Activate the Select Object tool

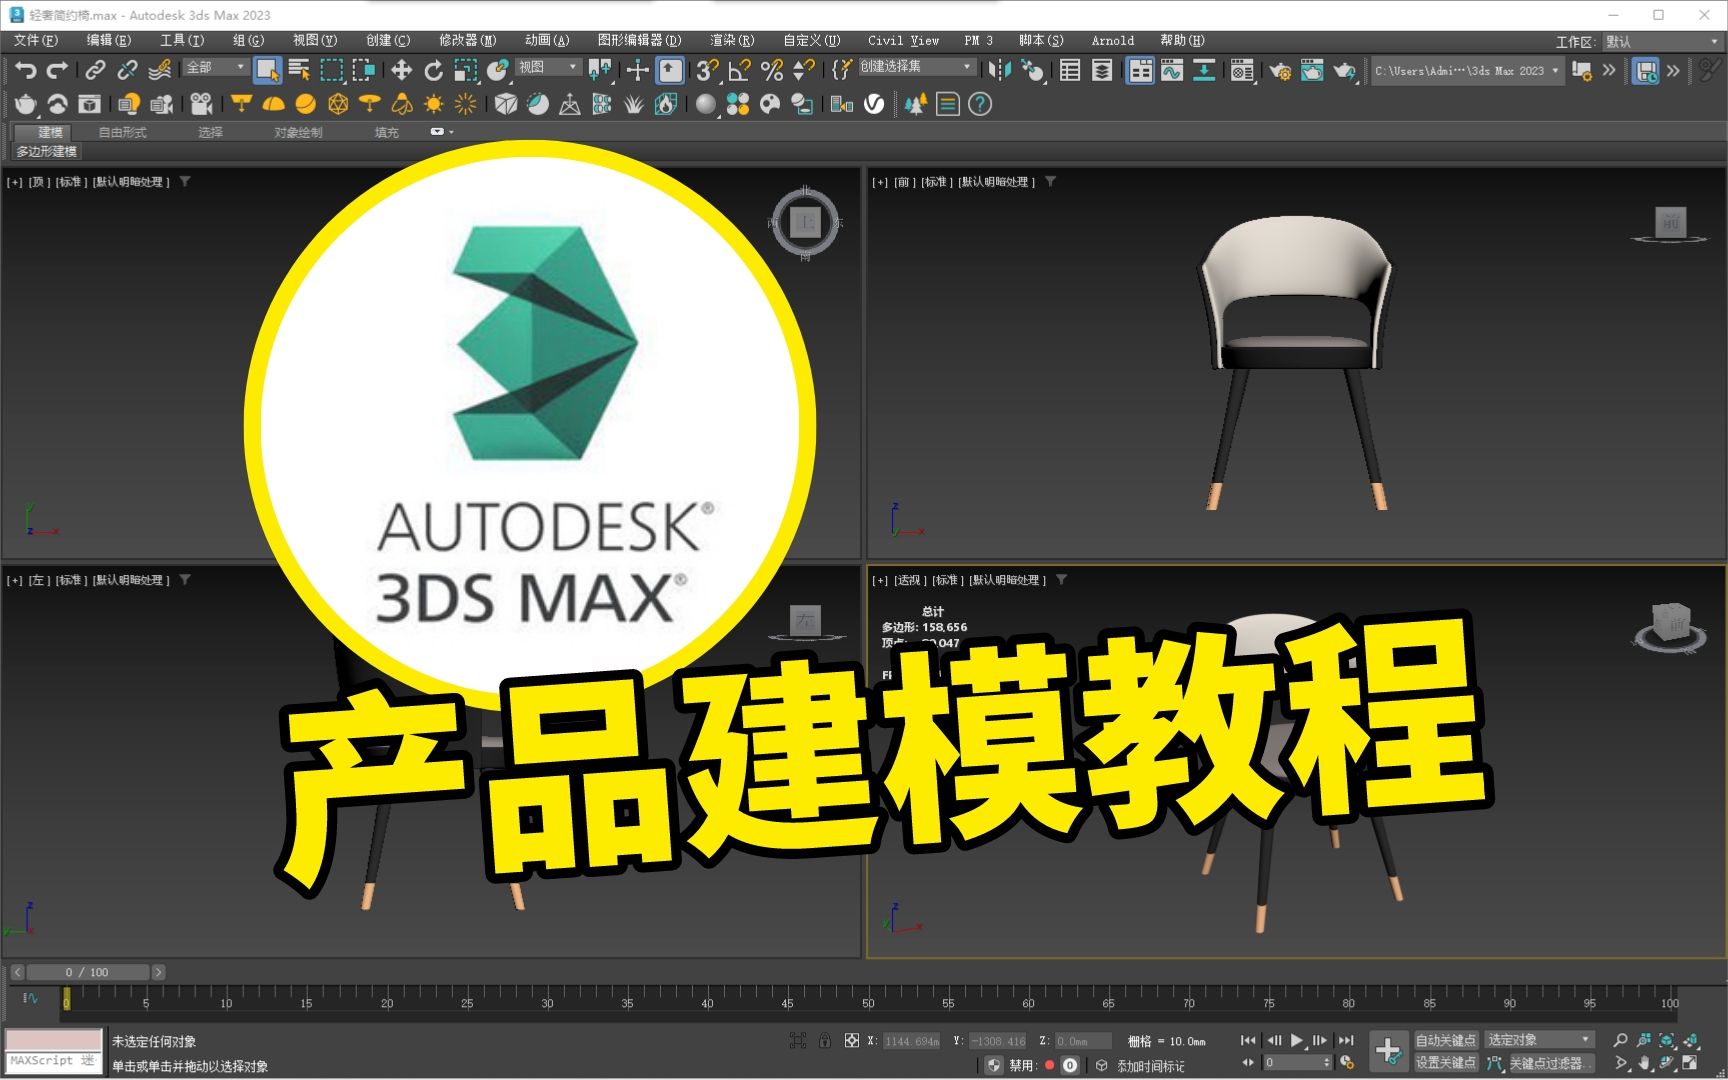point(267,70)
